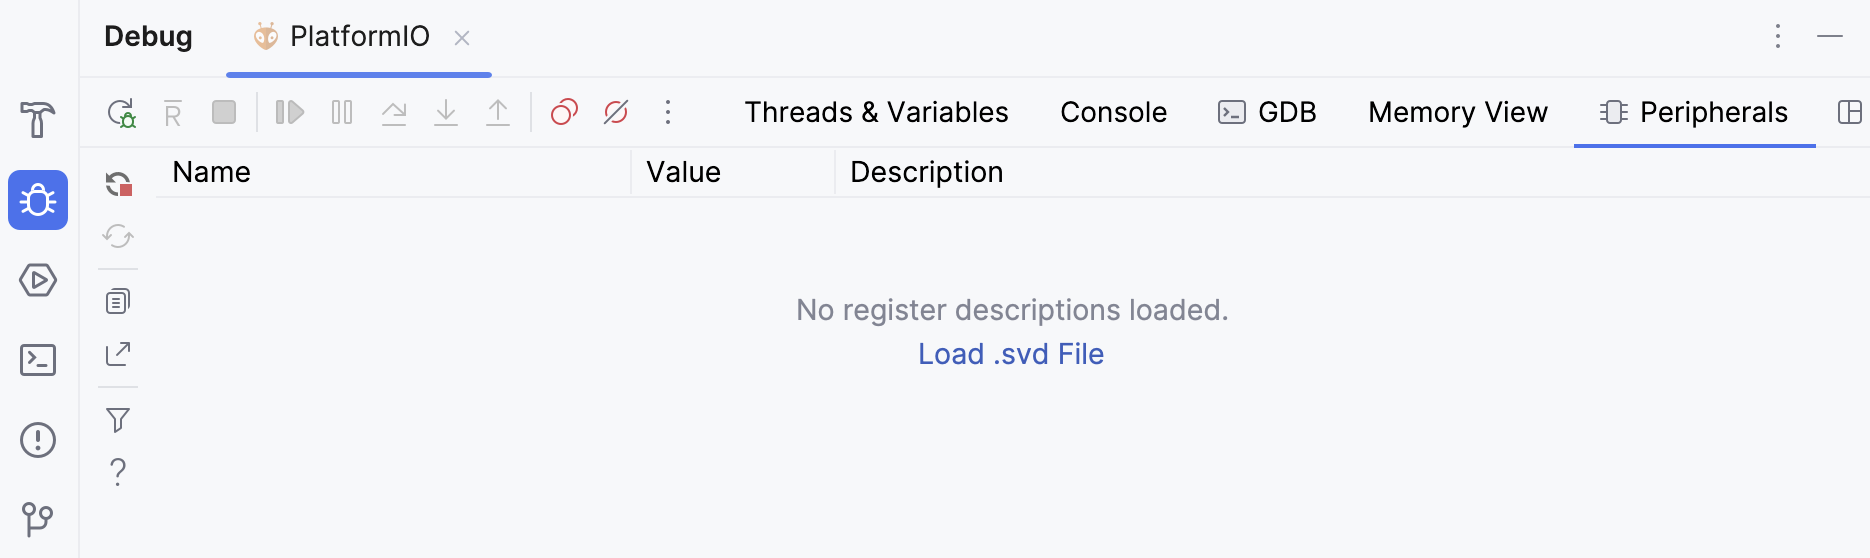This screenshot has height=558, width=1870.
Task: Click the Load .svd File link
Action: (1011, 354)
